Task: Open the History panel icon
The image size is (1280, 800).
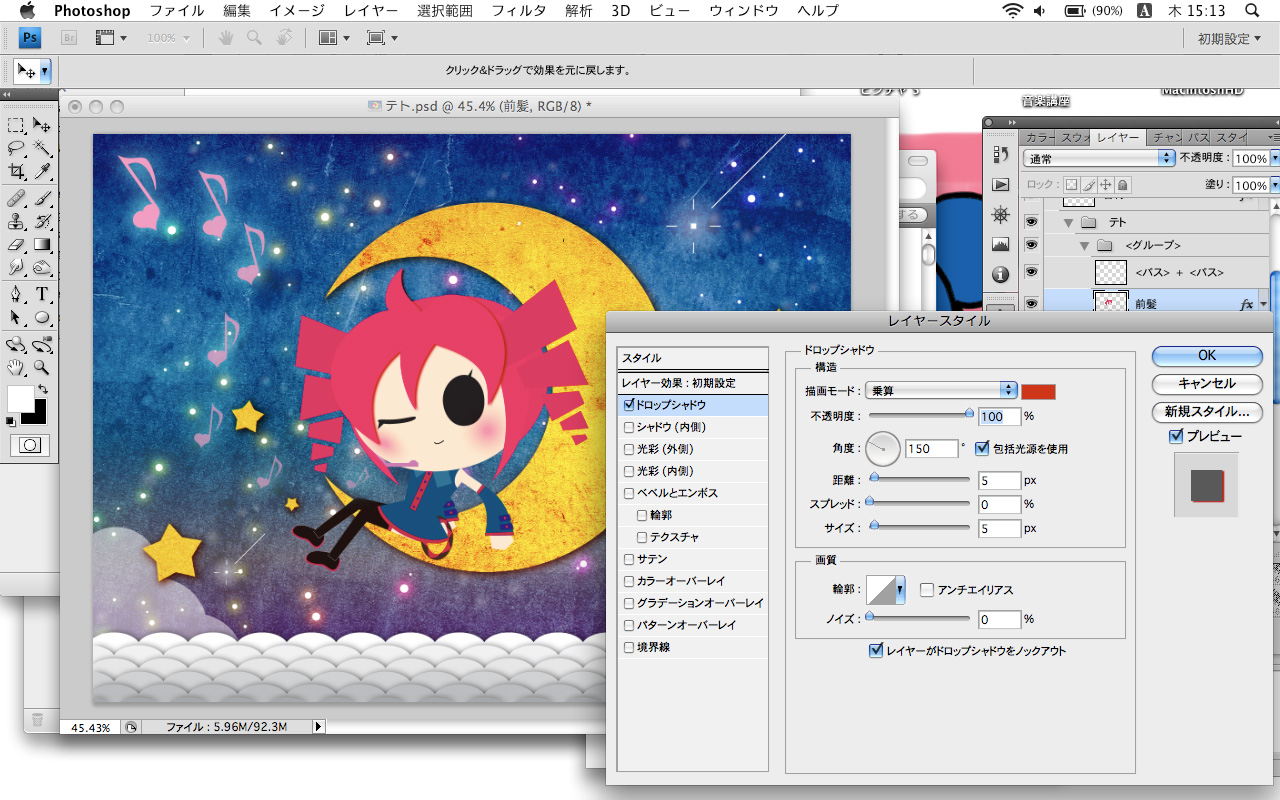Action: [x=1000, y=154]
